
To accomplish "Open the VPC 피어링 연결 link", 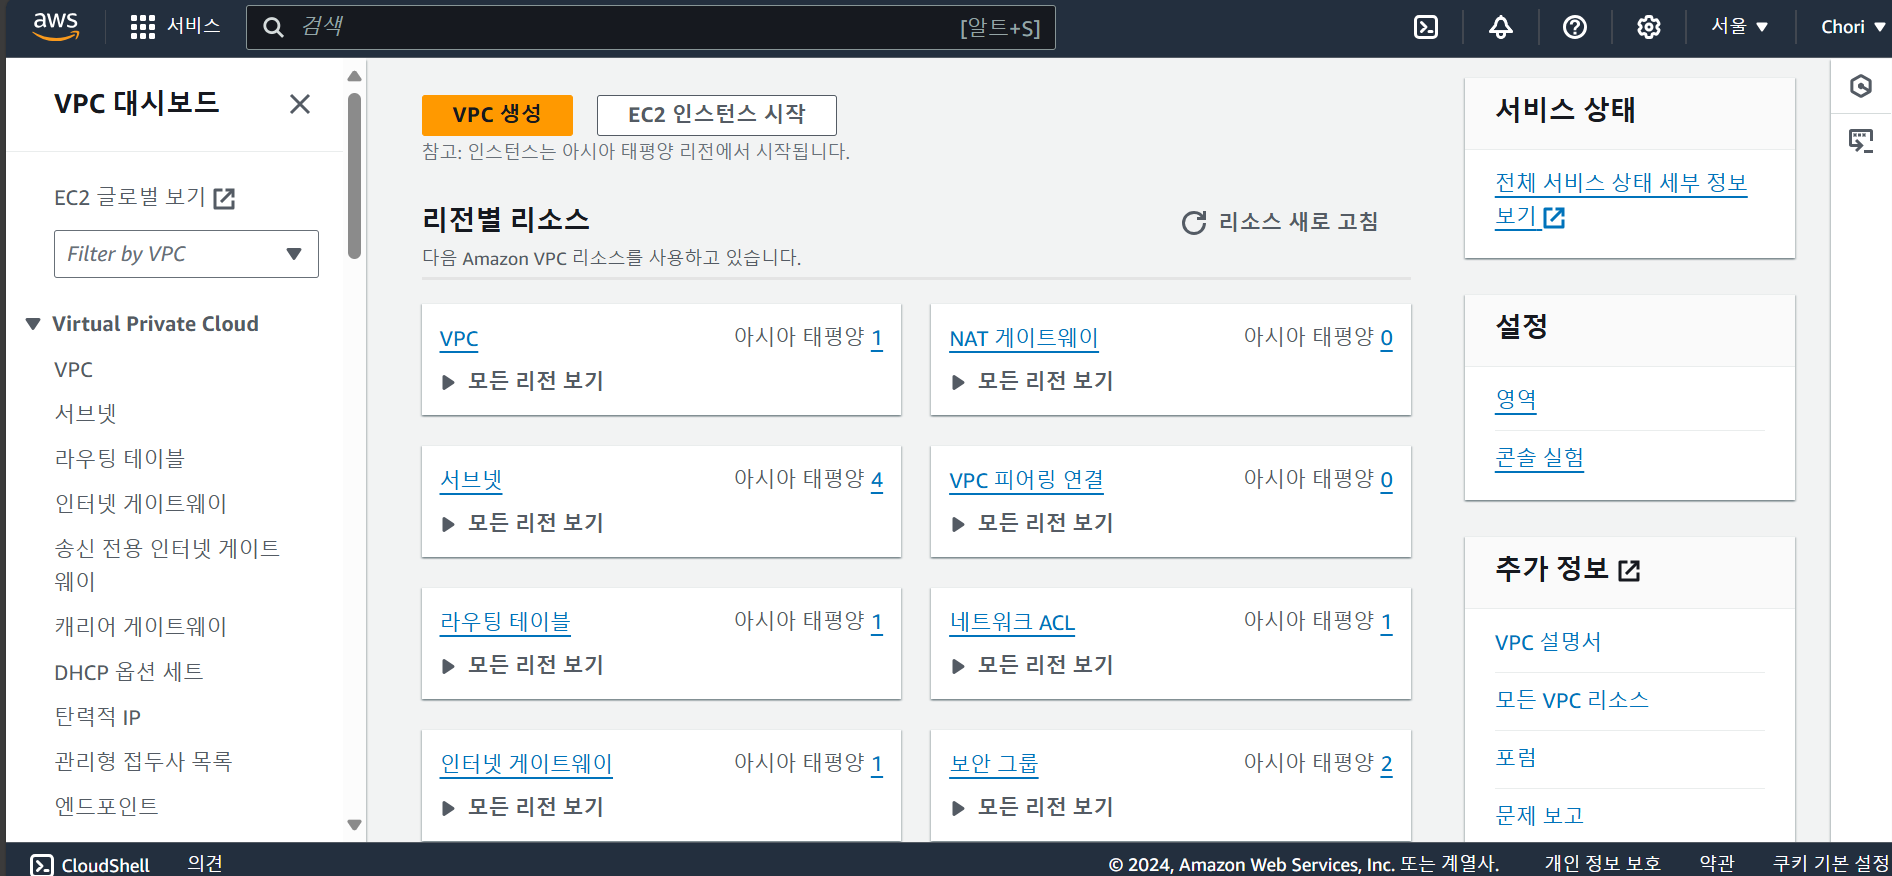I will click(x=1027, y=481).
